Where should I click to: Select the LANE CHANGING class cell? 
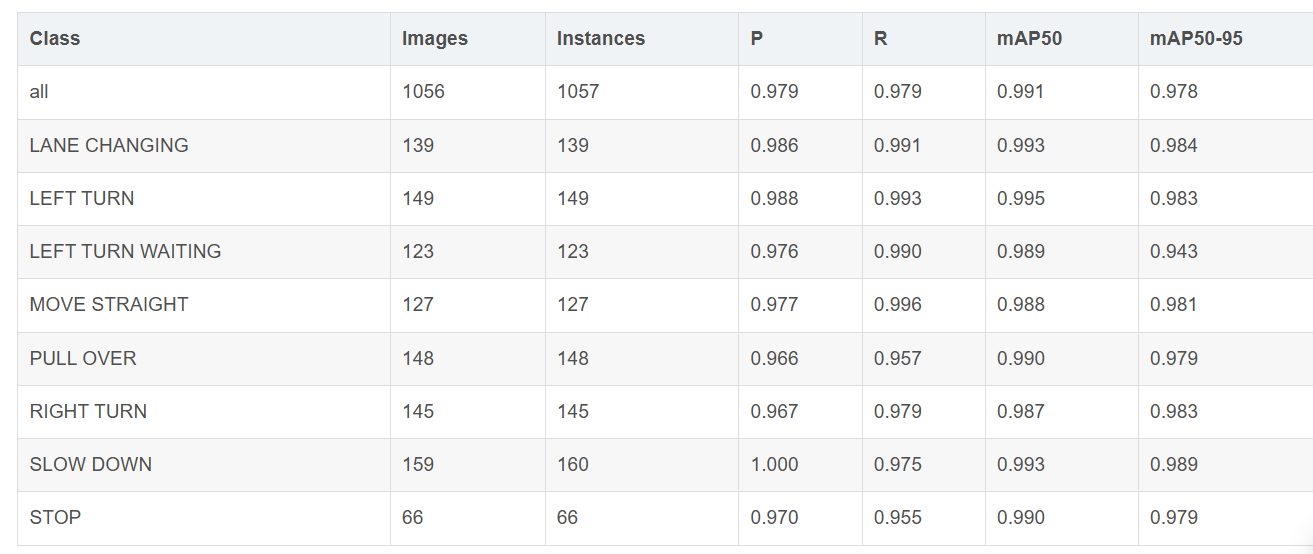pos(109,145)
